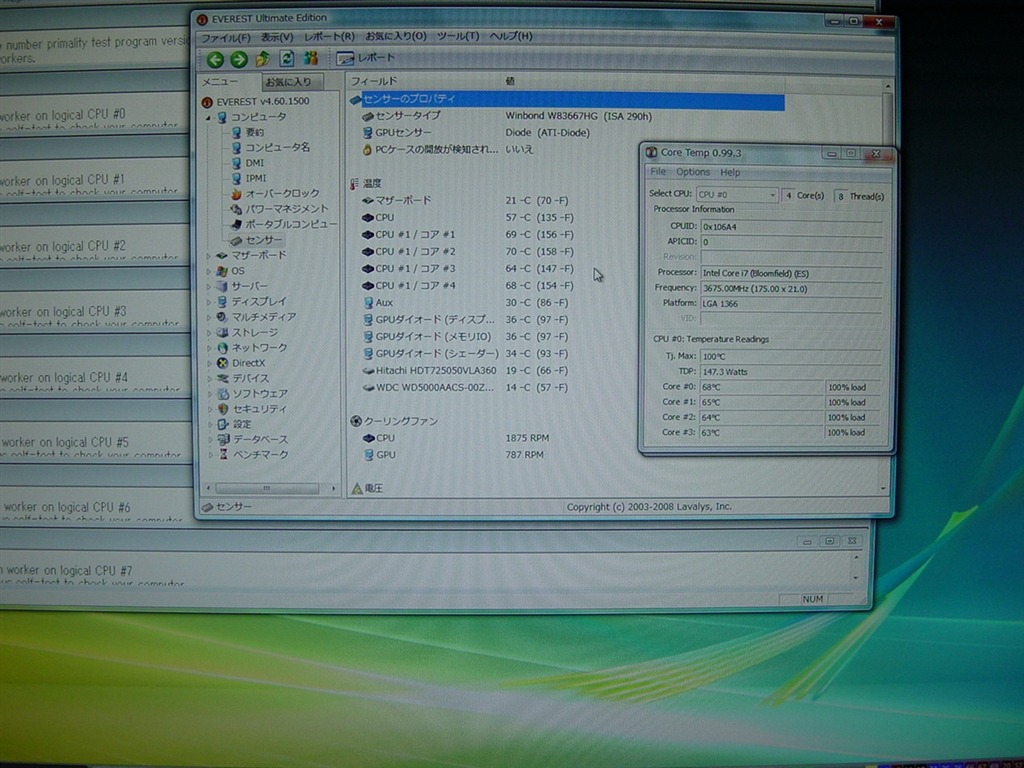
Task: Click the ソフトウェア tree icon
Action: [x=223, y=394]
